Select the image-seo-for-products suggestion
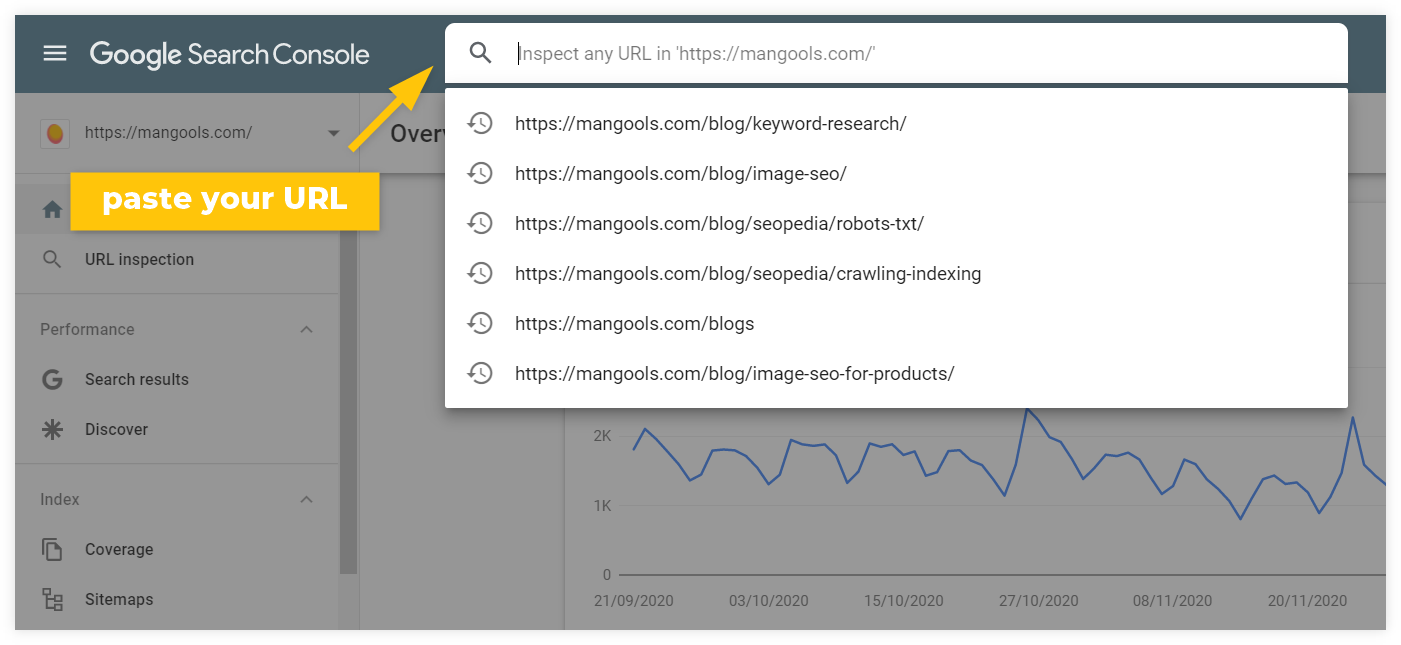 pos(734,373)
